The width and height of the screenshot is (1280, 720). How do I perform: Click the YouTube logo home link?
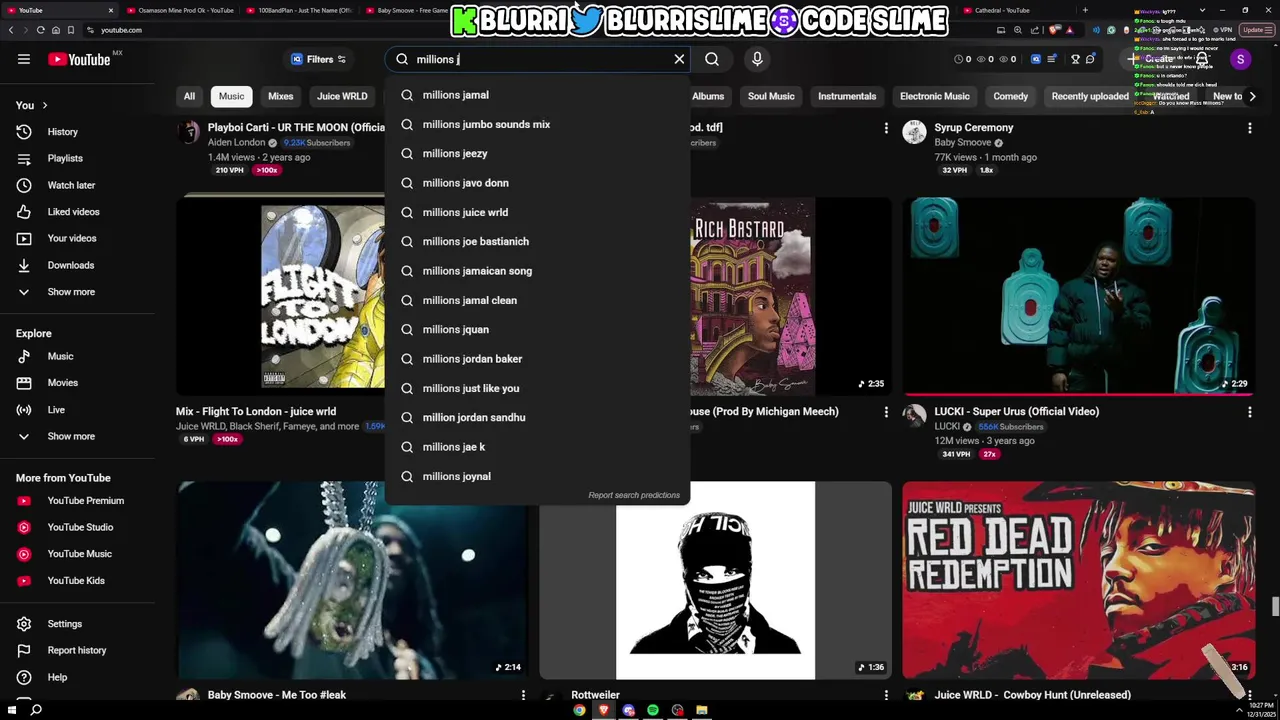click(x=80, y=59)
